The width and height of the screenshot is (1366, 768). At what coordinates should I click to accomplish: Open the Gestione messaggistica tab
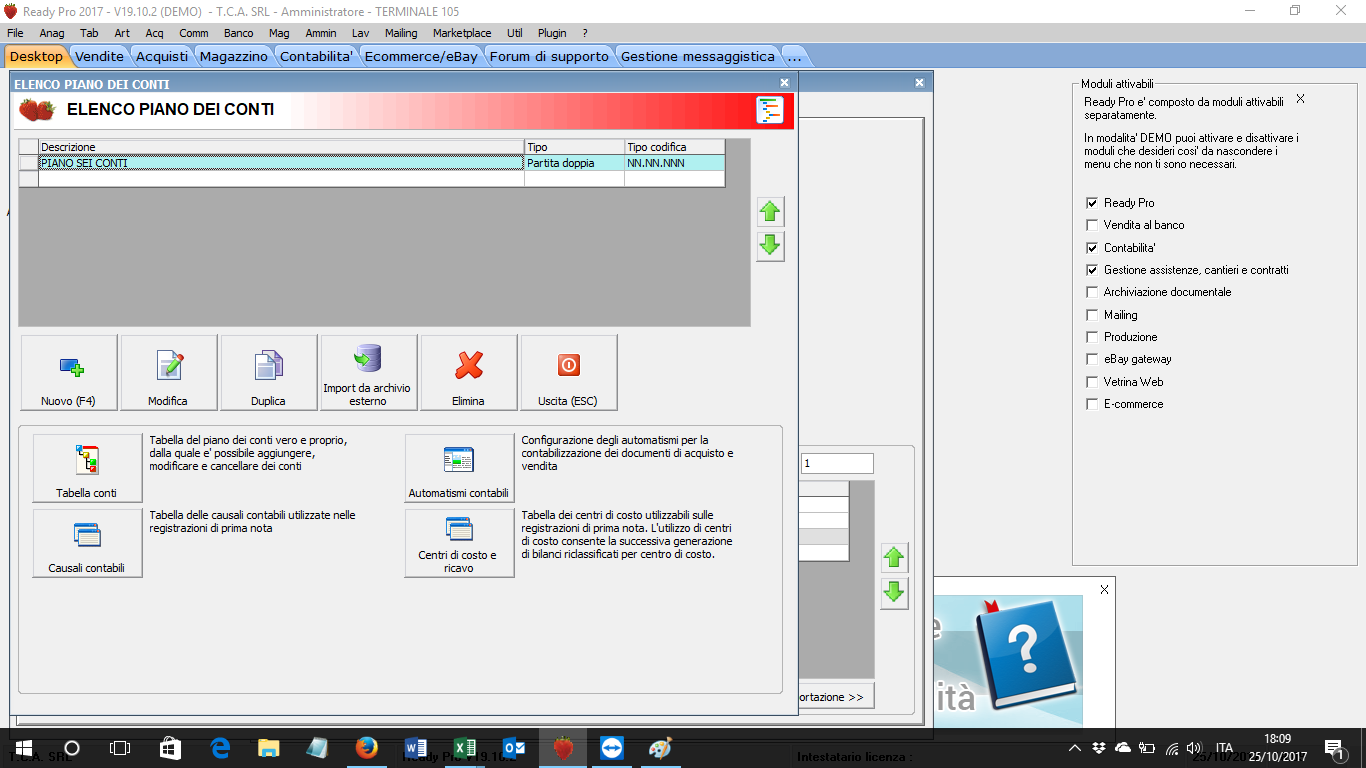coord(698,56)
